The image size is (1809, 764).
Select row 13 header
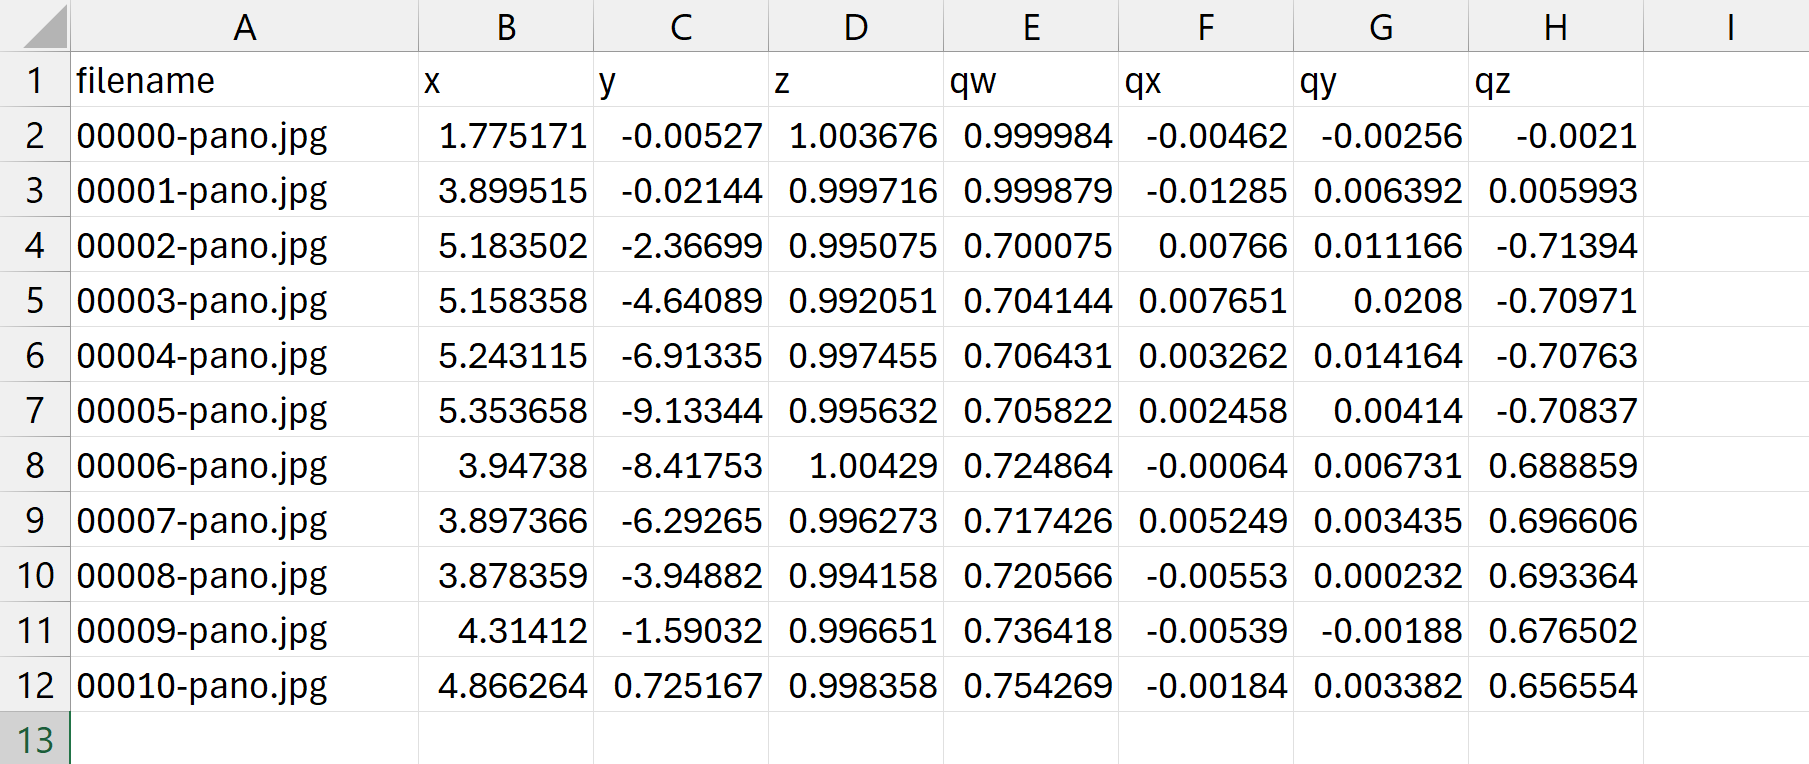(x=35, y=738)
